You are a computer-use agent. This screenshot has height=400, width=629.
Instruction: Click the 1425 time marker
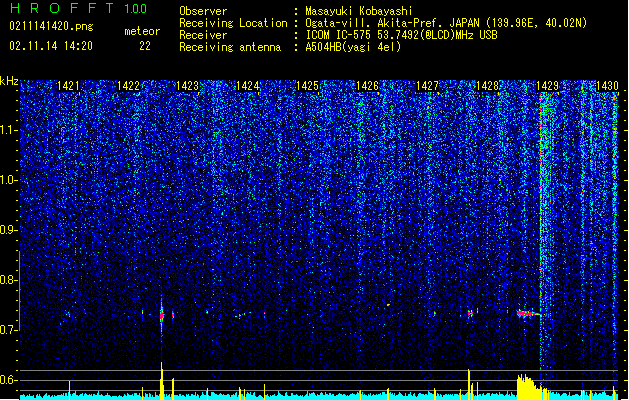click(307, 86)
